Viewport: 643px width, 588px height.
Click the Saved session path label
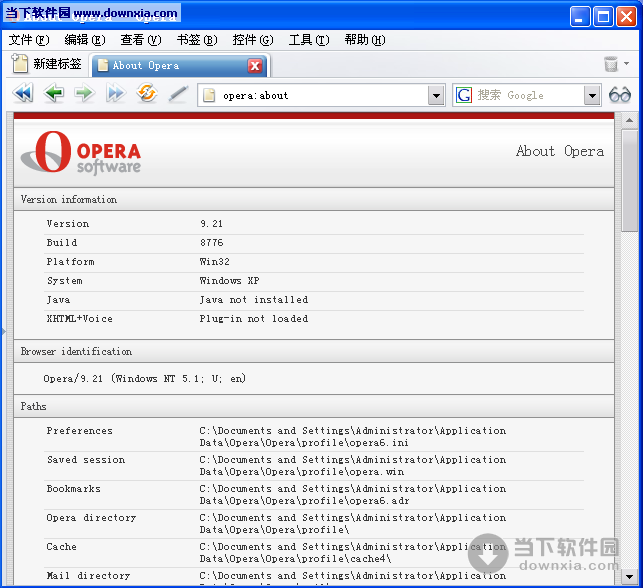86,460
